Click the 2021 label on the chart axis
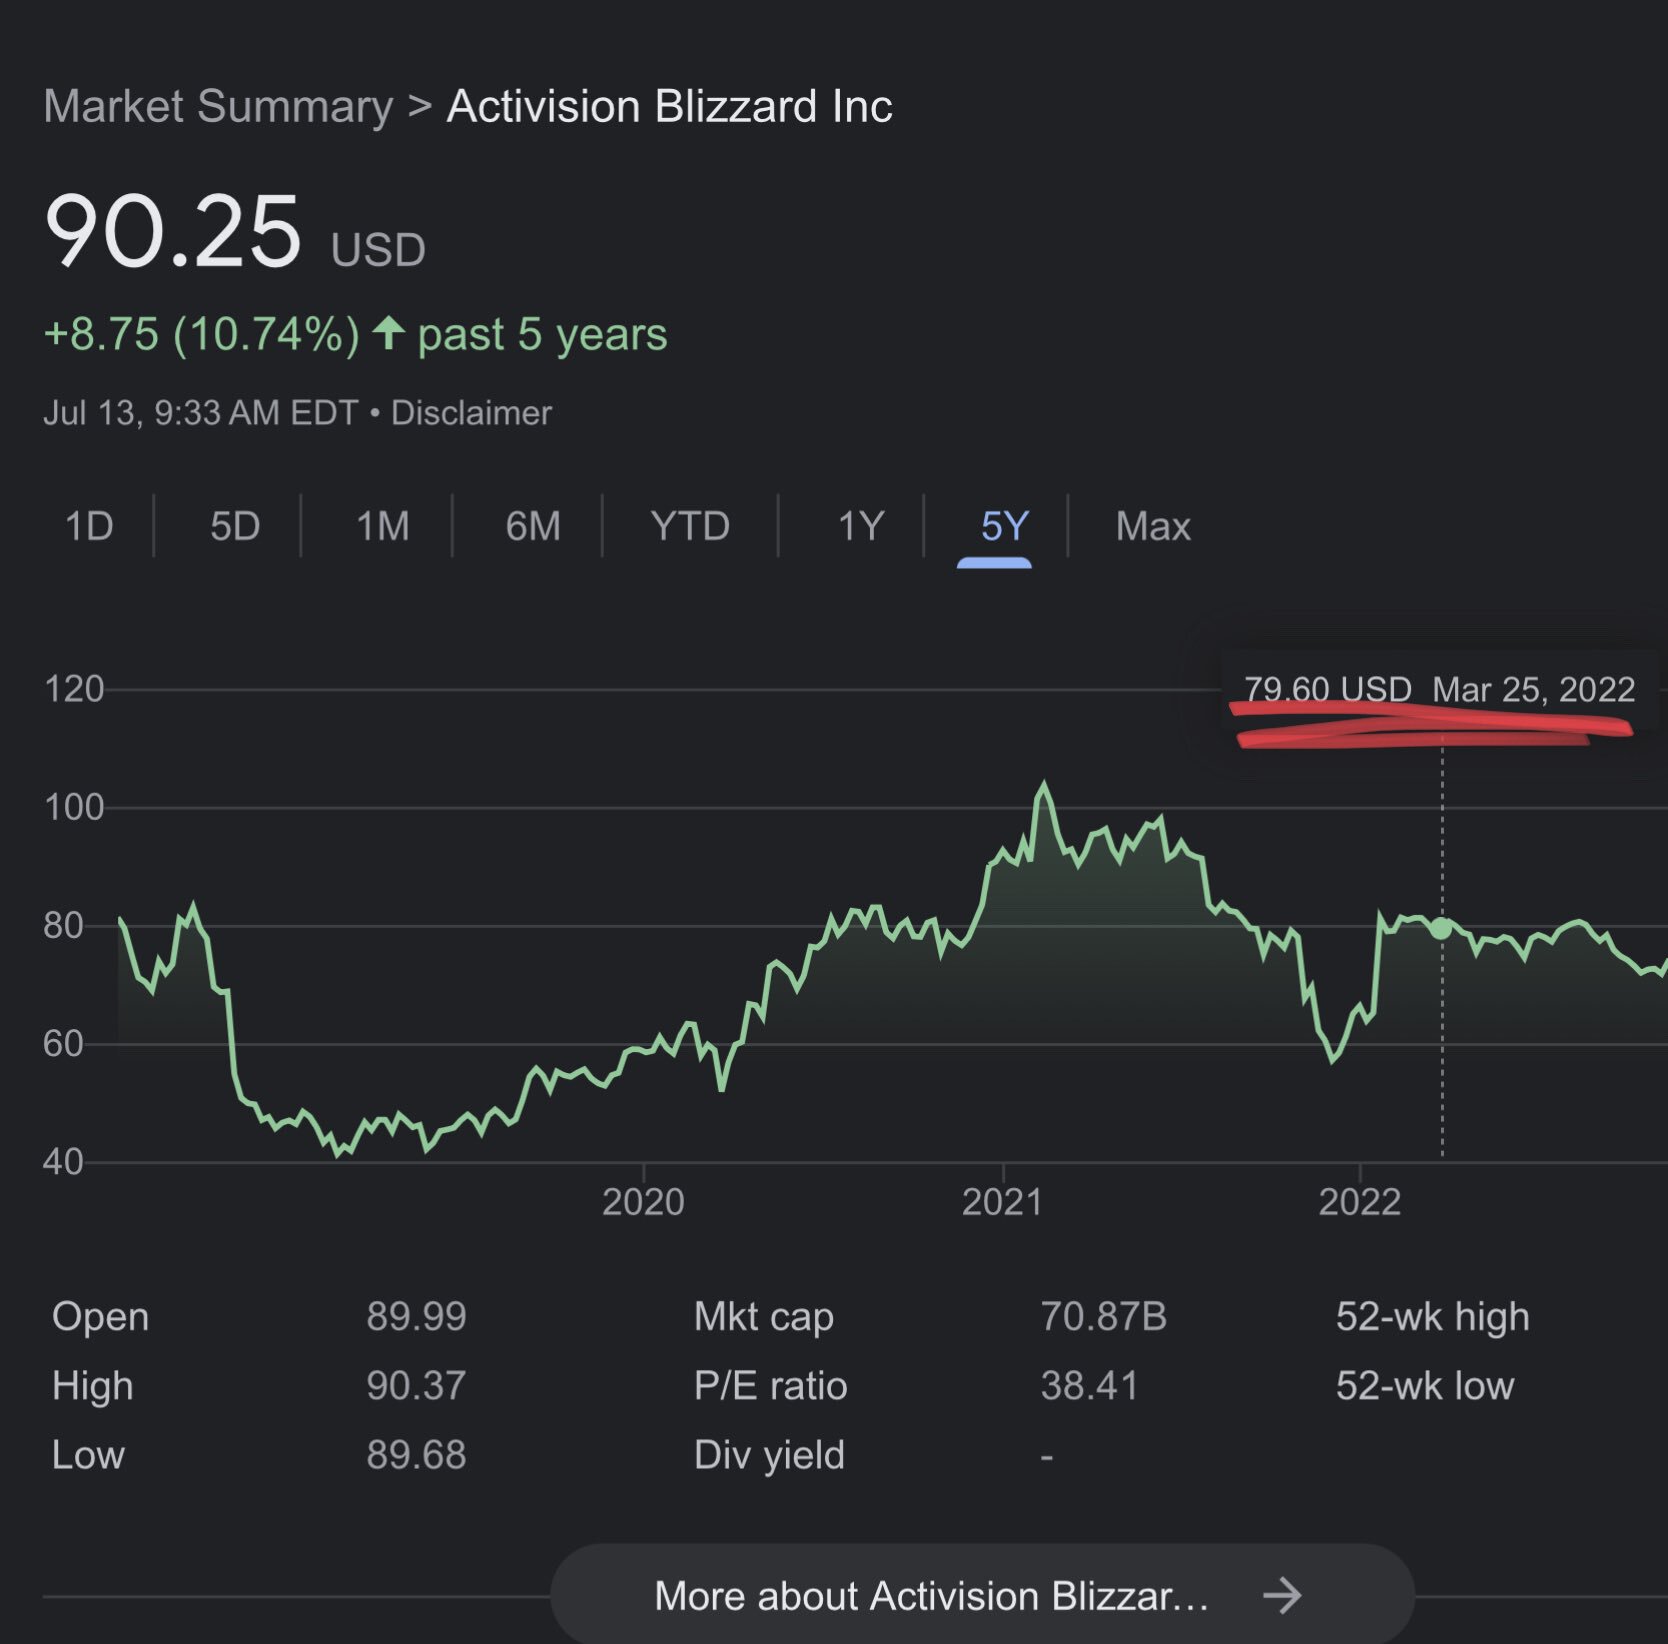Screen dimensions: 1668x1644 (1002, 1201)
